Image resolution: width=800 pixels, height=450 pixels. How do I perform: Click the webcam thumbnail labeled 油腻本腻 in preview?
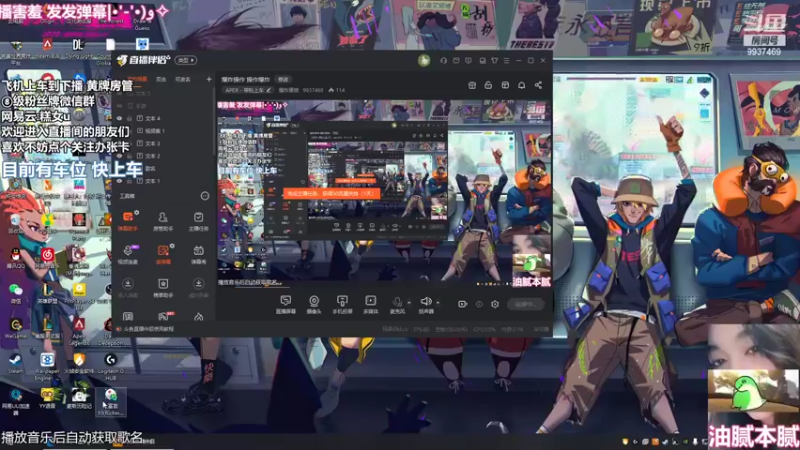[x=531, y=260]
